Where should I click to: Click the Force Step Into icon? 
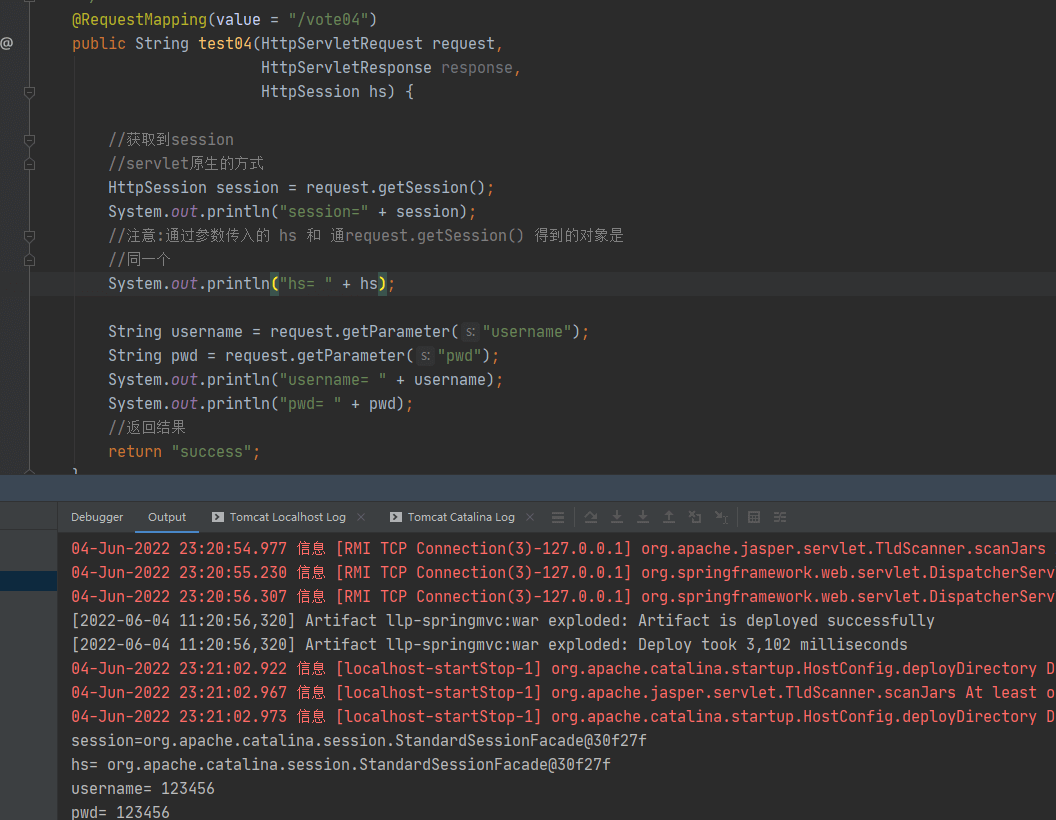pyautogui.click(x=643, y=517)
